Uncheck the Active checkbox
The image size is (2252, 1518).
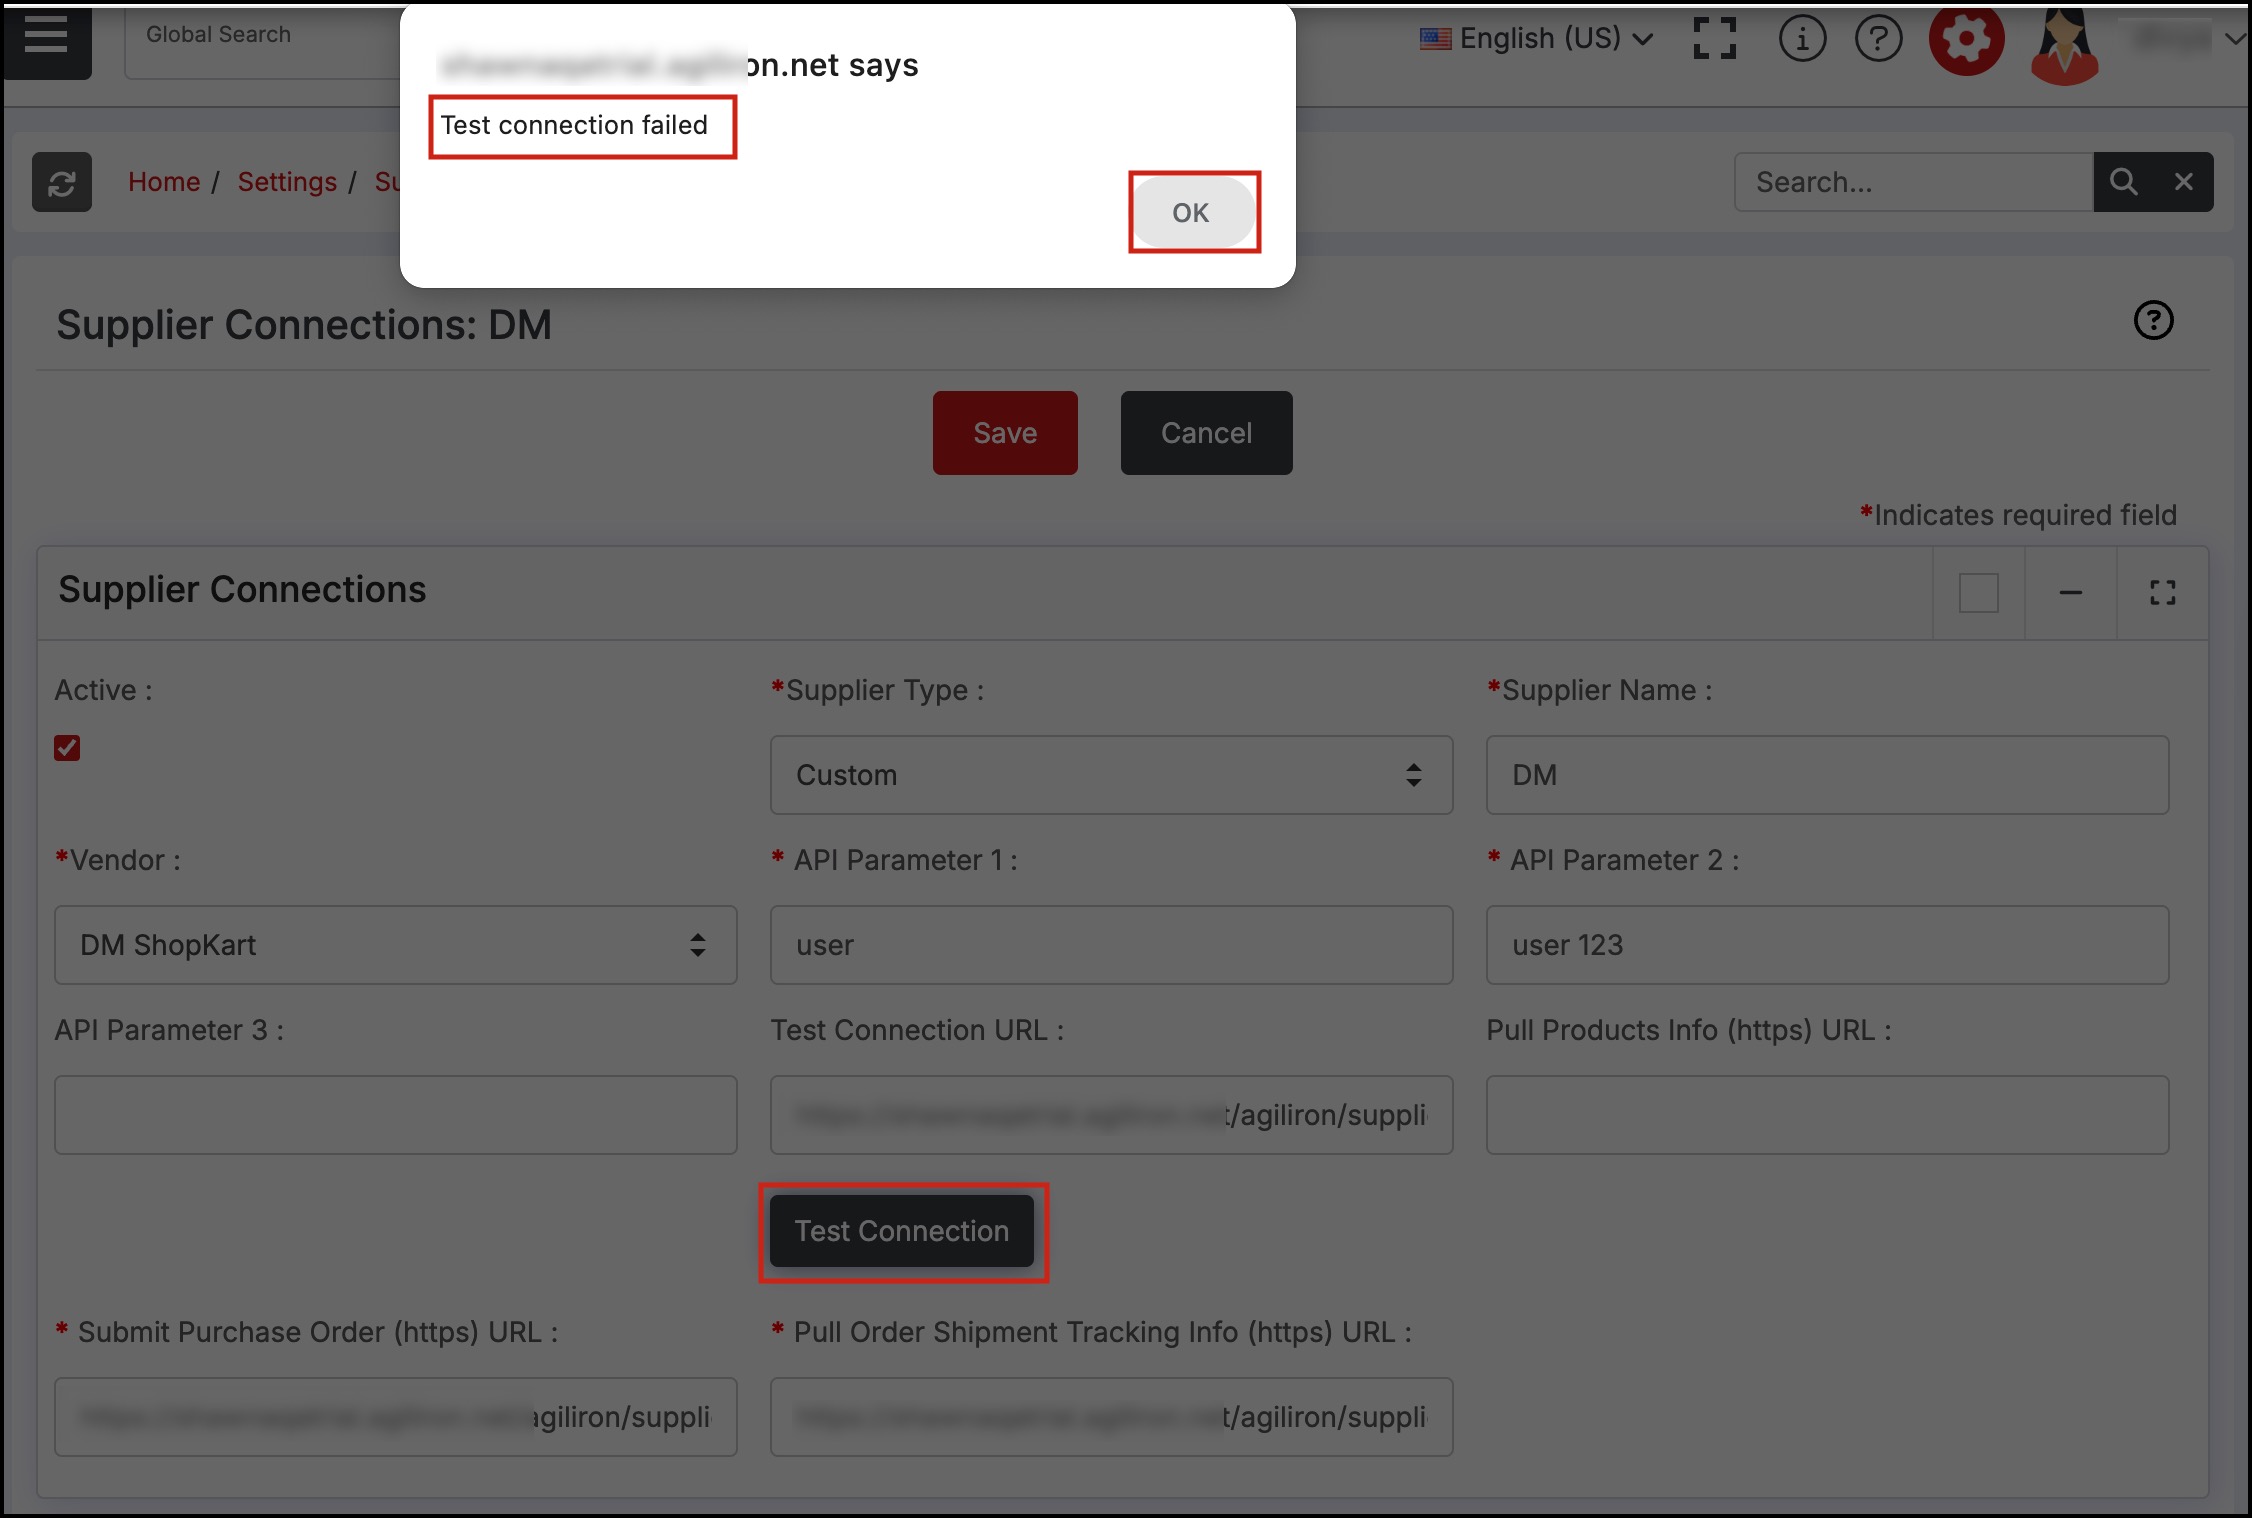(x=67, y=748)
